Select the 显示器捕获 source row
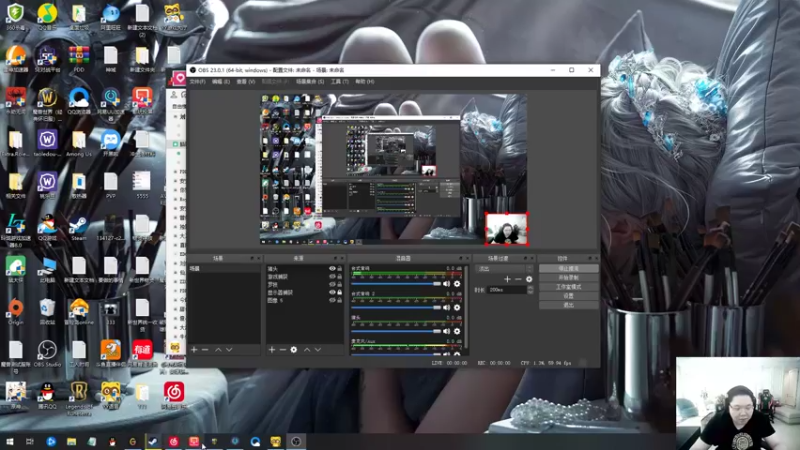 pos(304,292)
